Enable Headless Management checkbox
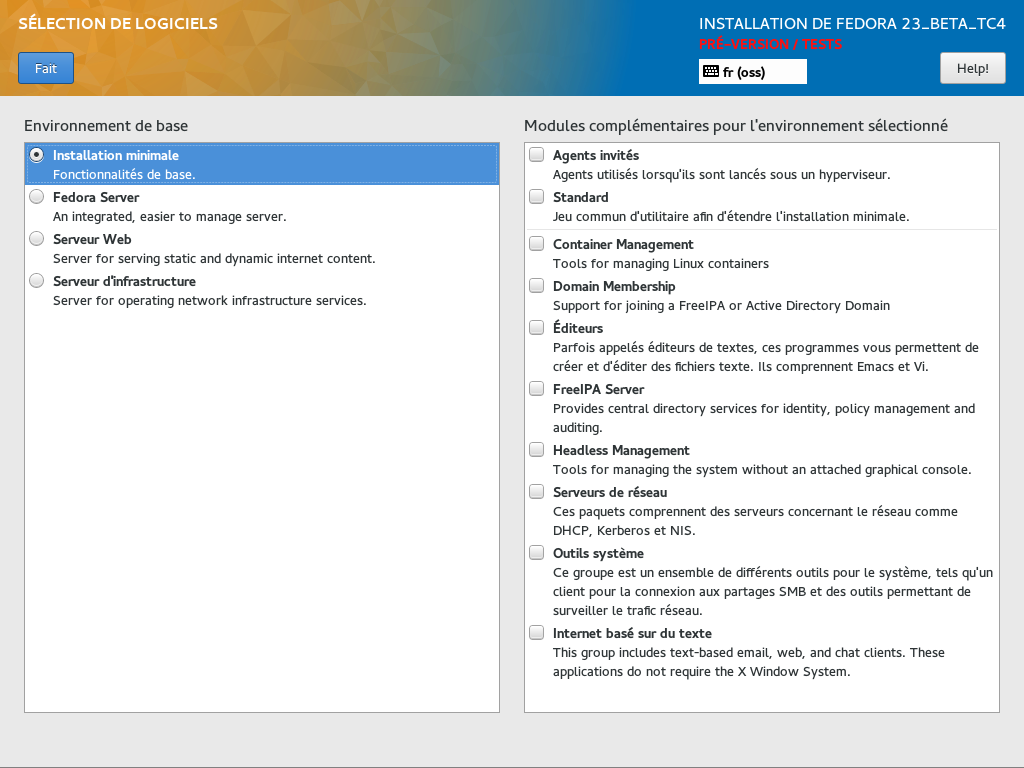The height and width of the screenshot is (768, 1024). tap(536, 449)
